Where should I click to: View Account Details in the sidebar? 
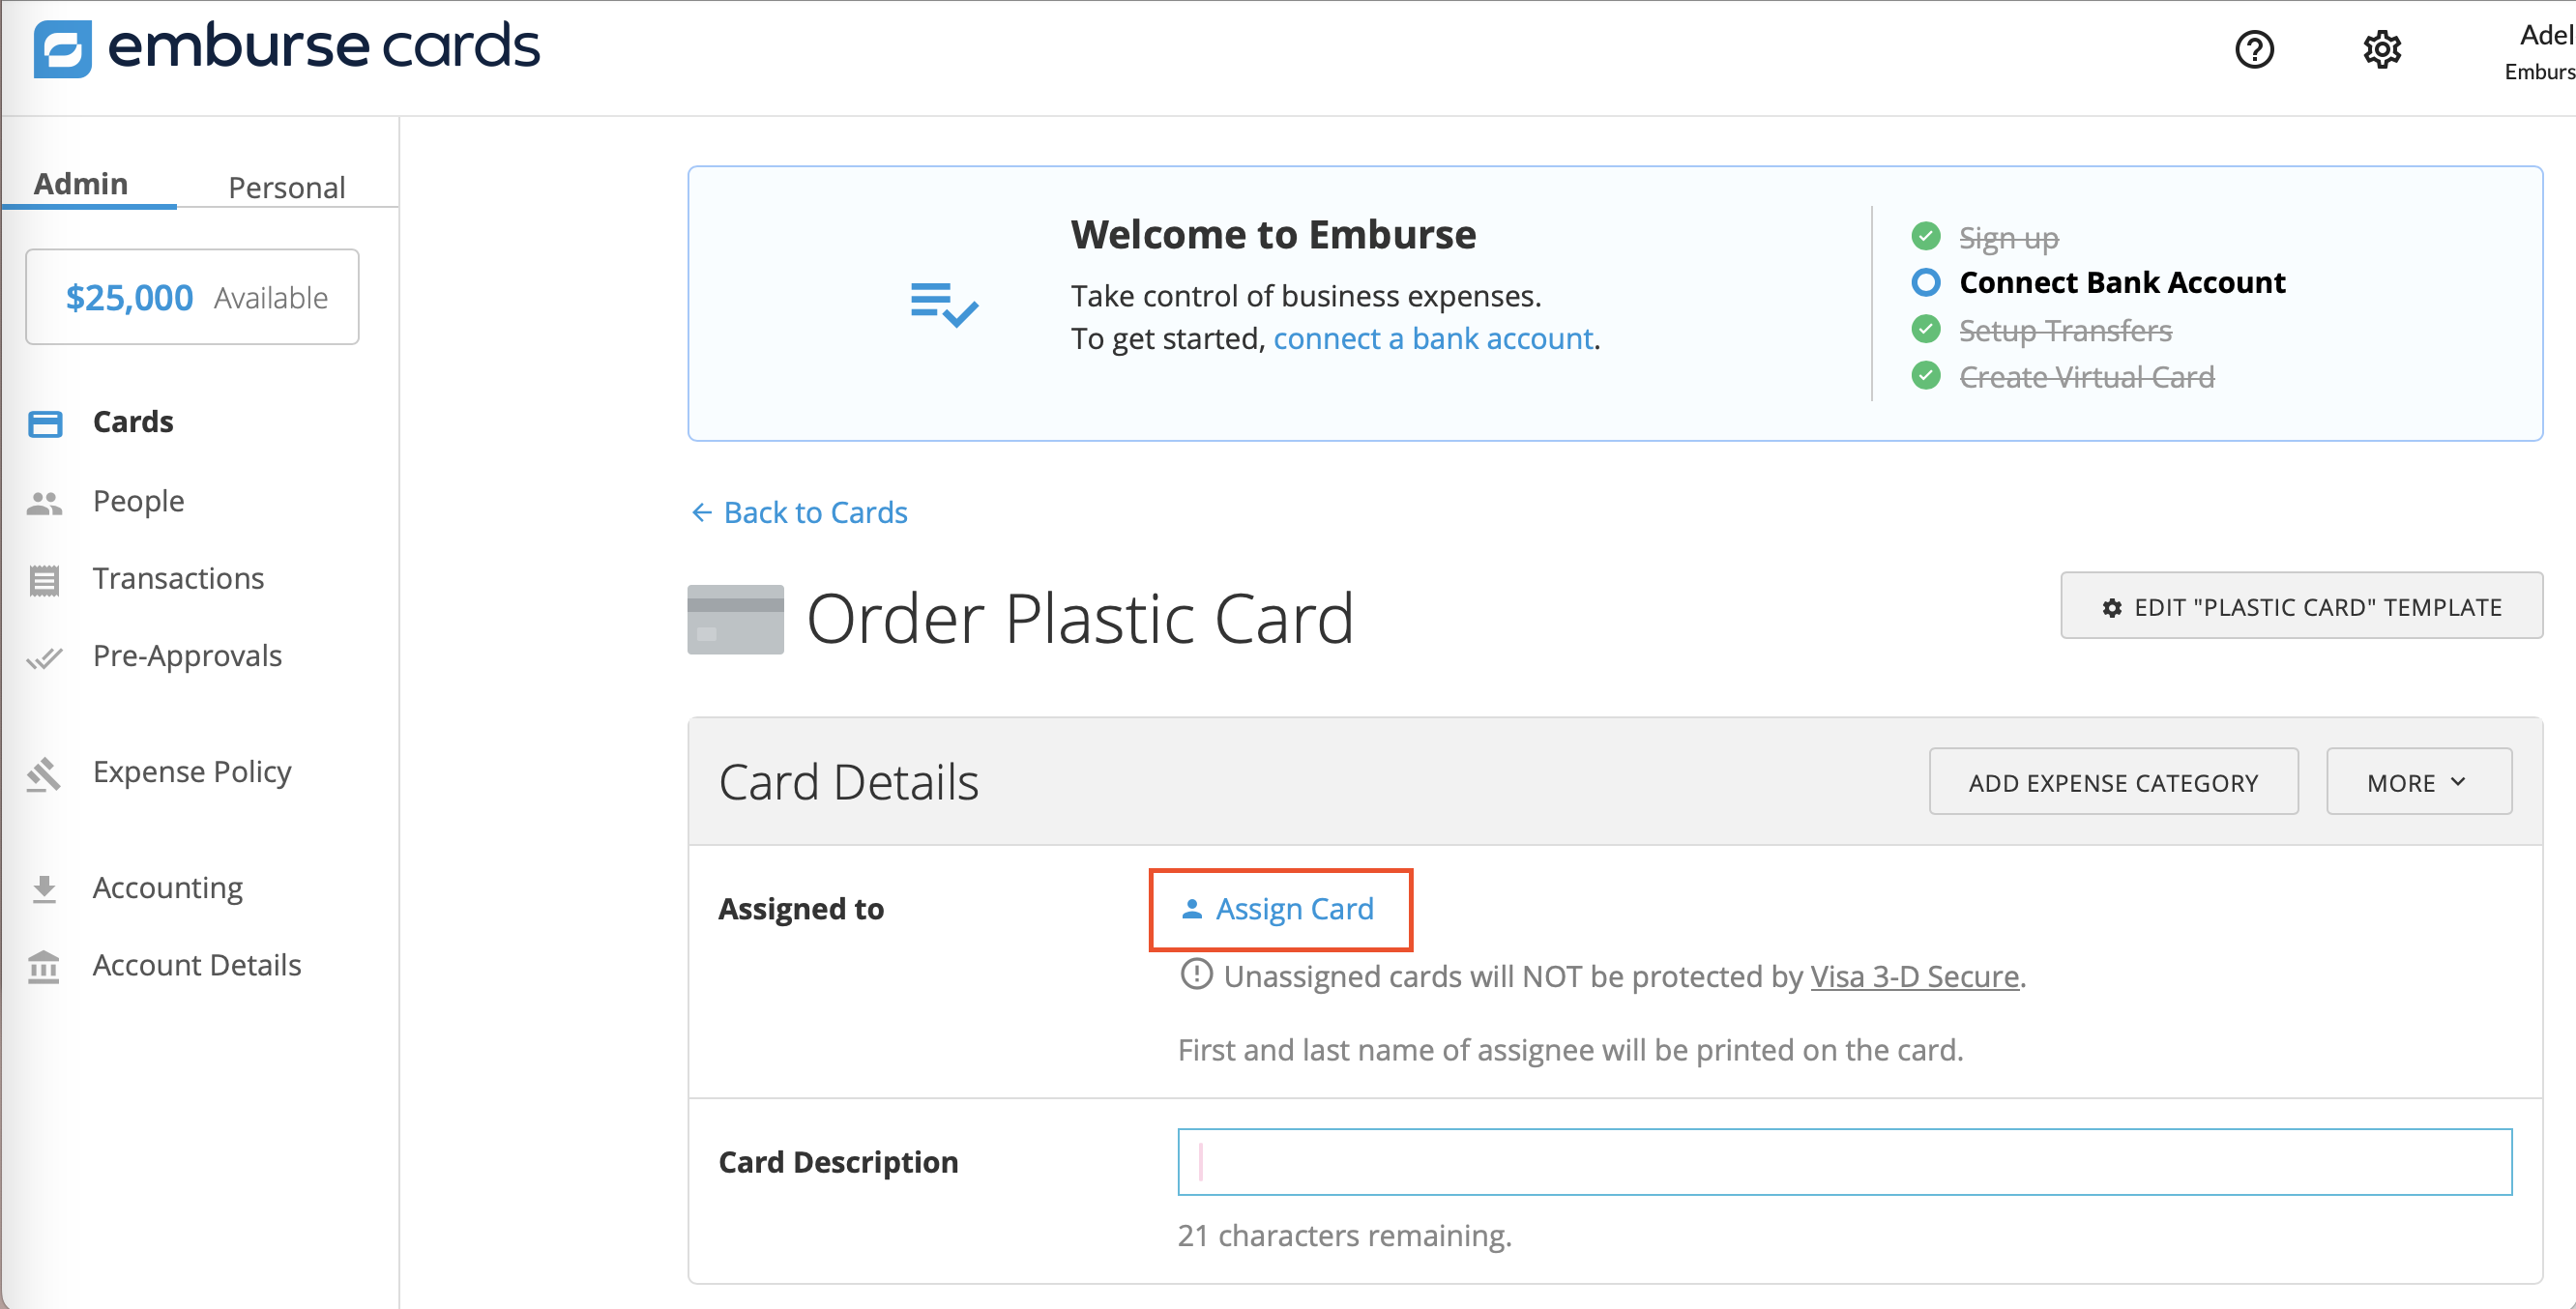tap(197, 964)
